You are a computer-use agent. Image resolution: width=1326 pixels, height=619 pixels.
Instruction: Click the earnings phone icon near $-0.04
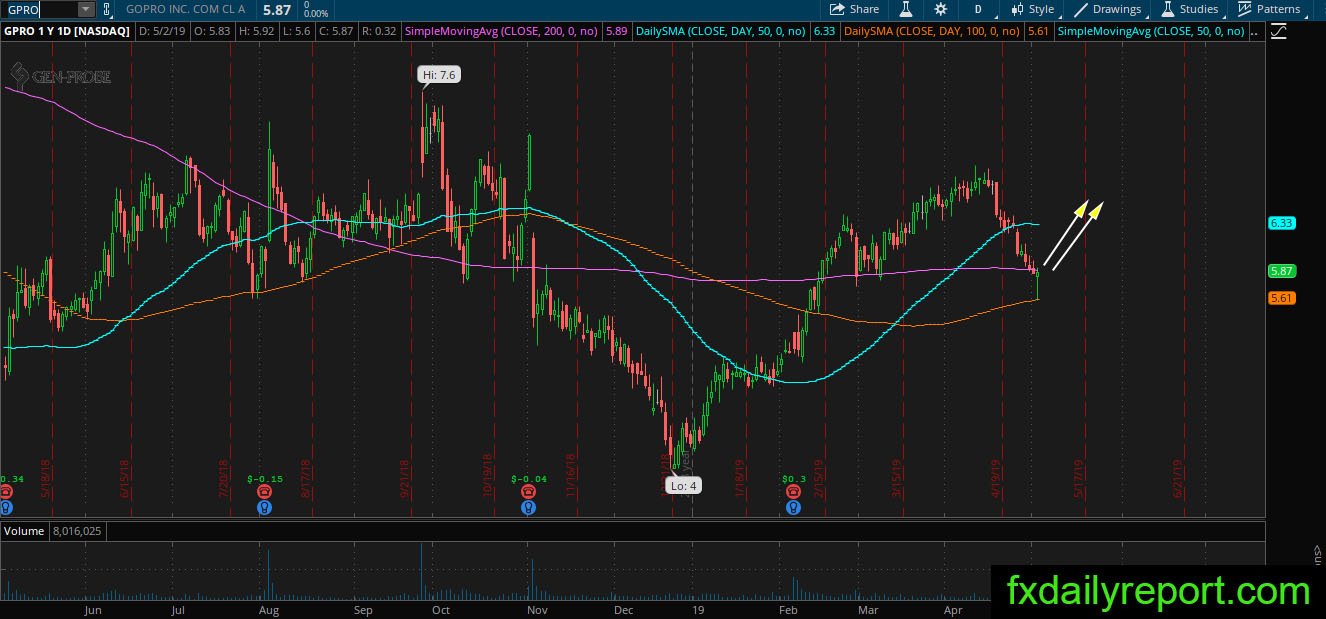click(528, 492)
